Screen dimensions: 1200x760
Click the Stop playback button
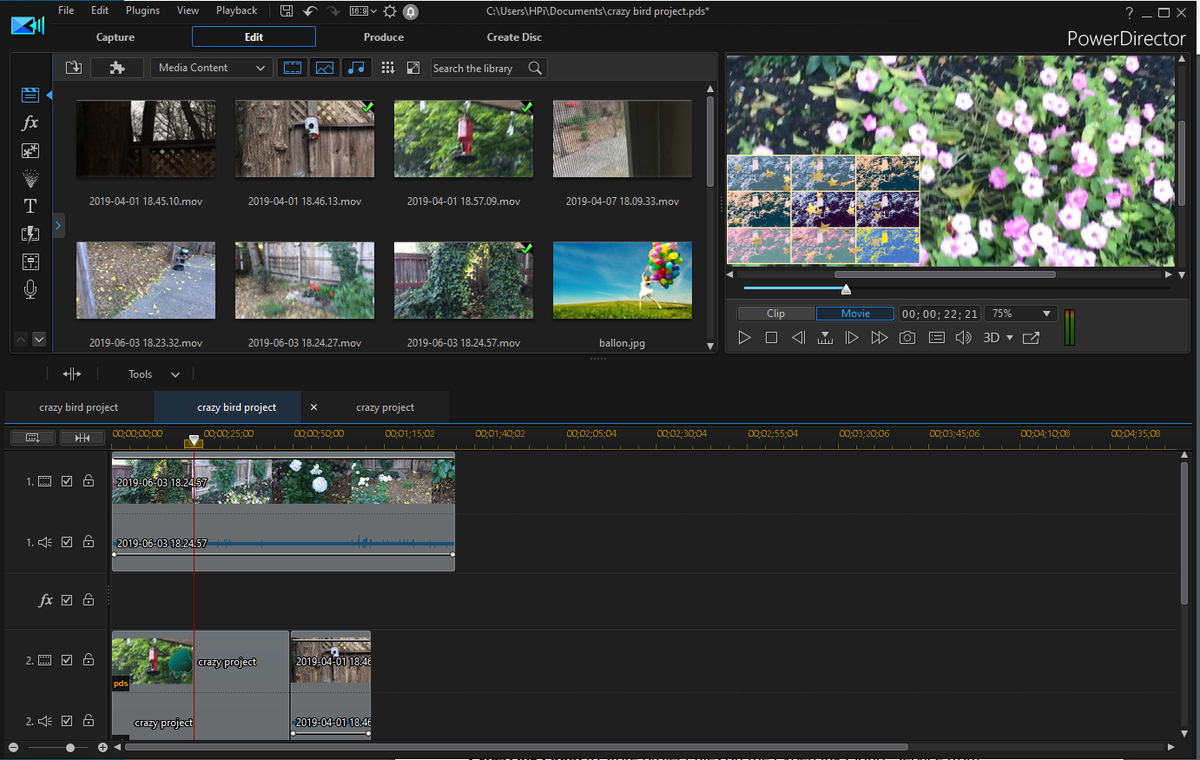click(771, 338)
